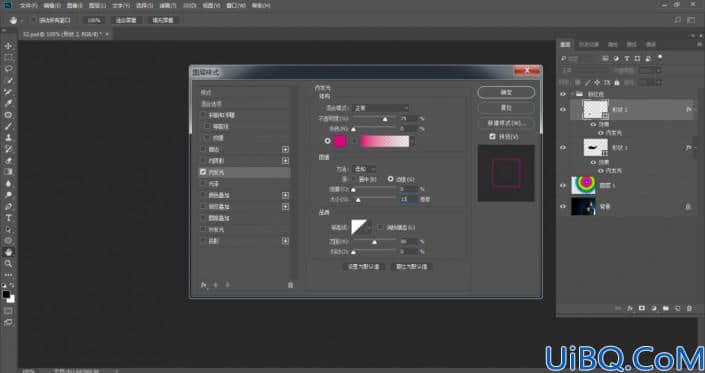Click the New Style button
Screen dimensions: 705x373
point(506,123)
